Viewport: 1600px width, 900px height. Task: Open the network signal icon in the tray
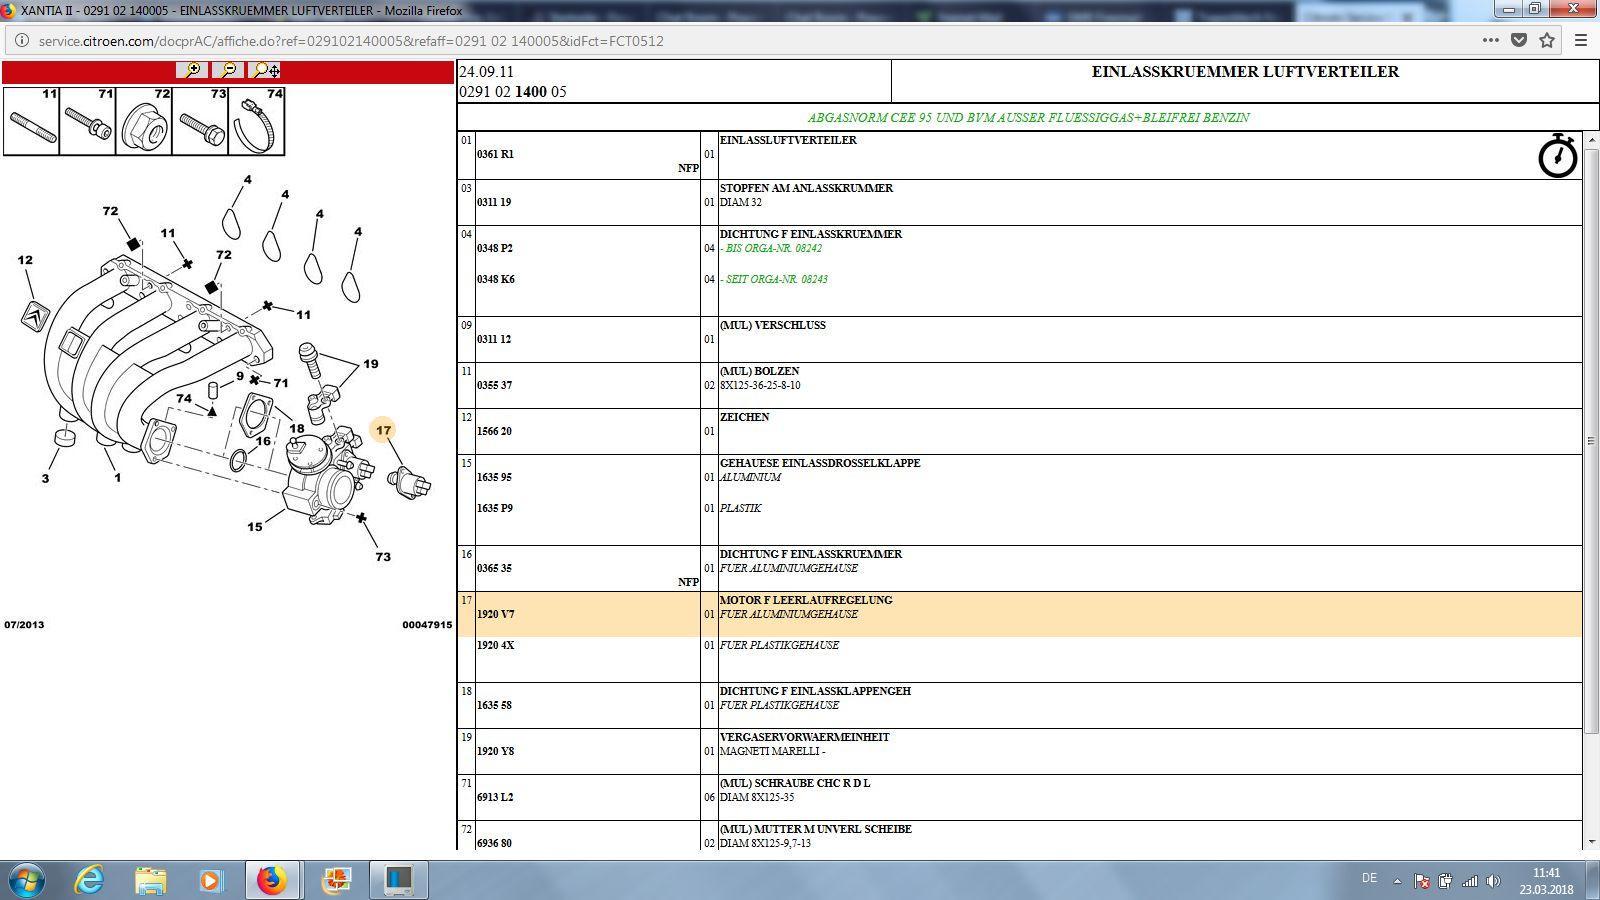click(1470, 881)
